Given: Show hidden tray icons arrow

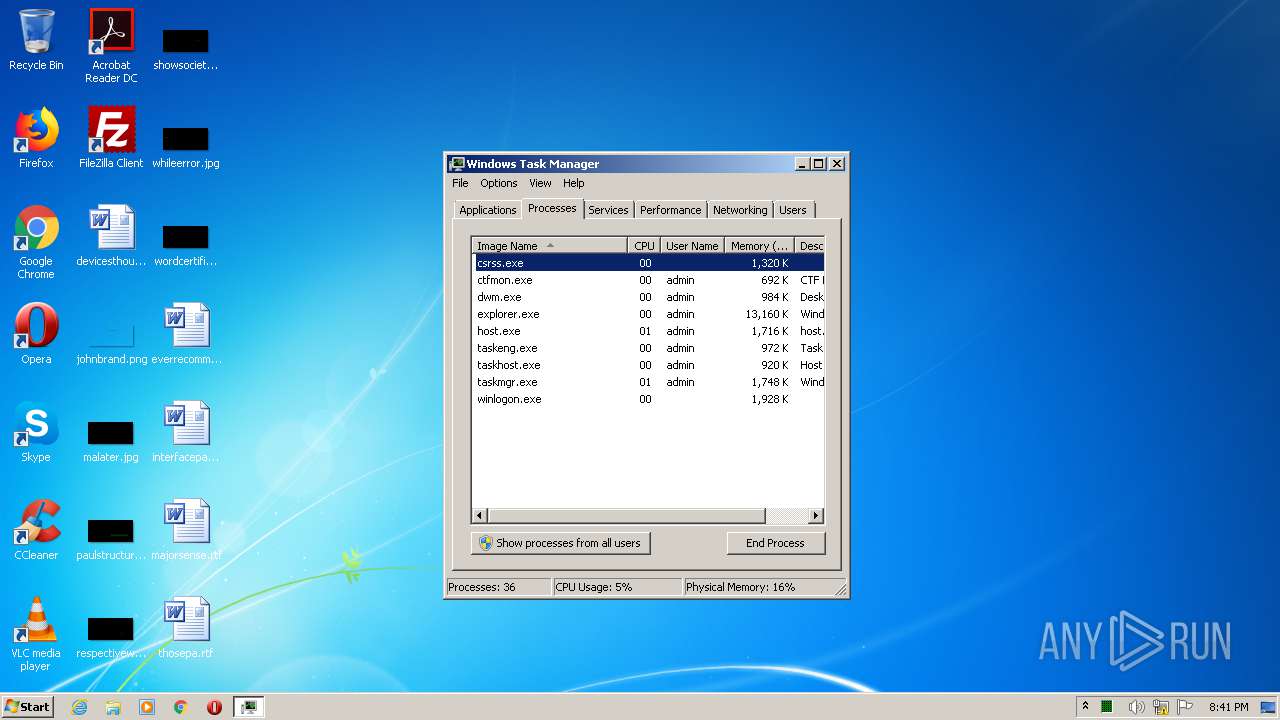Looking at the screenshot, I should click(1085, 707).
